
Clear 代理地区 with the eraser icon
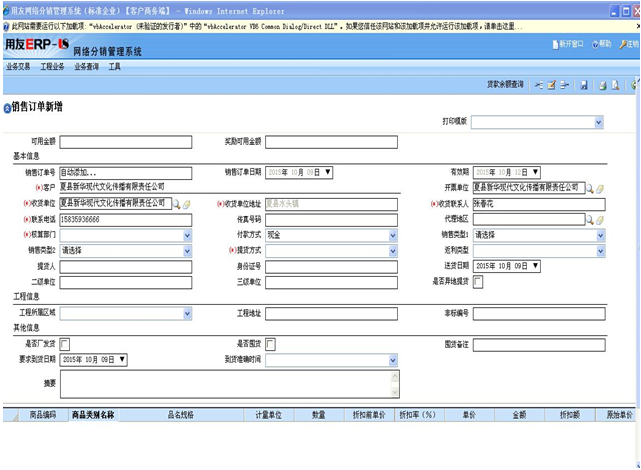click(x=600, y=220)
